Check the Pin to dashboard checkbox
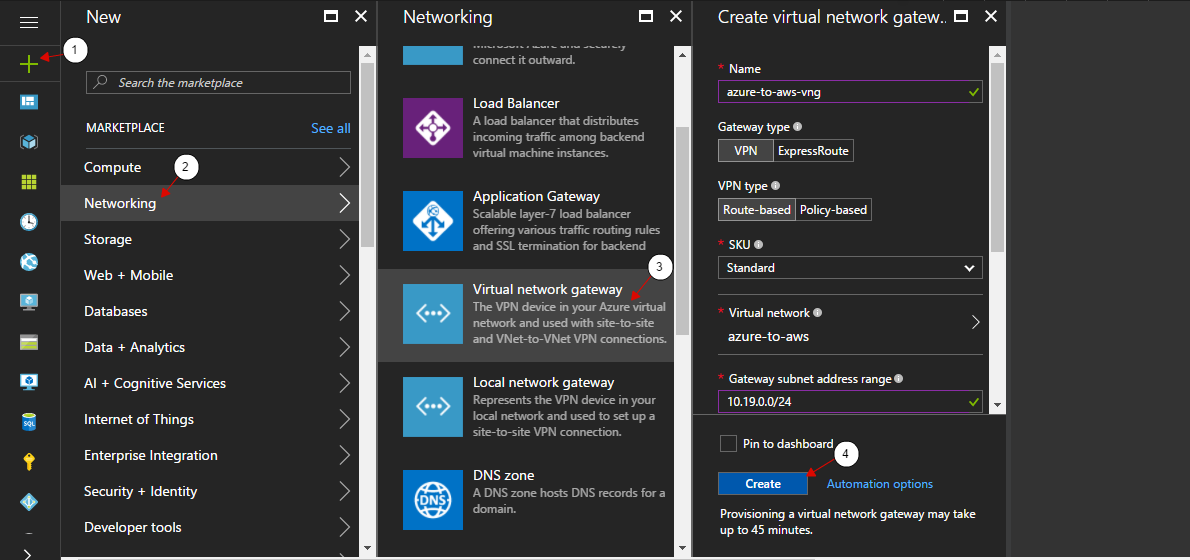Viewport: 1190px width, 560px height. click(729, 444)
